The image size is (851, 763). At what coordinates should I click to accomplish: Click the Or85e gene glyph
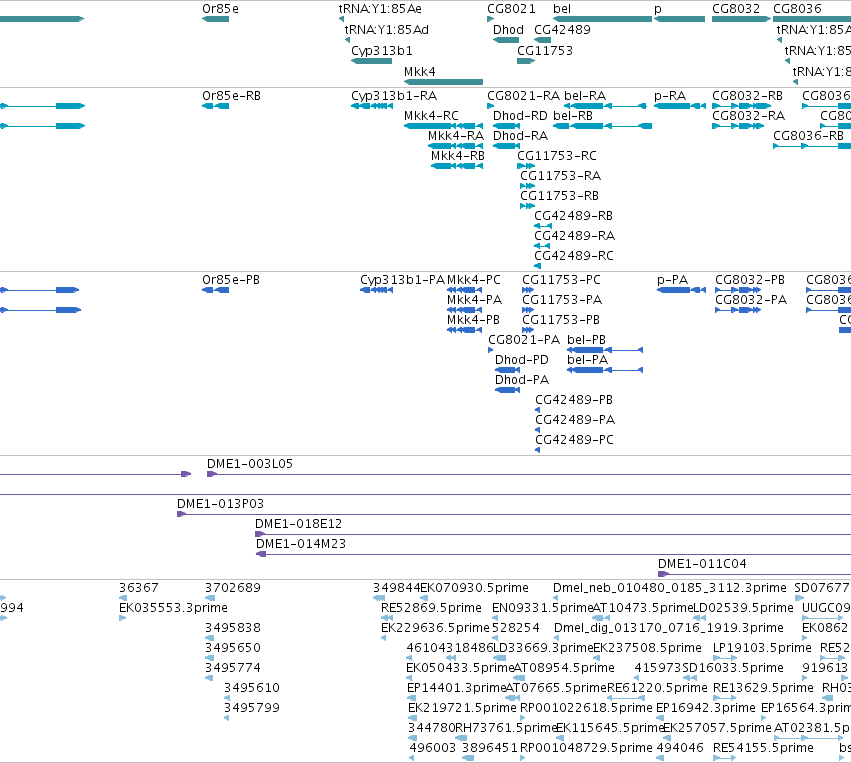pyautogui.click(x=215, y=19)
